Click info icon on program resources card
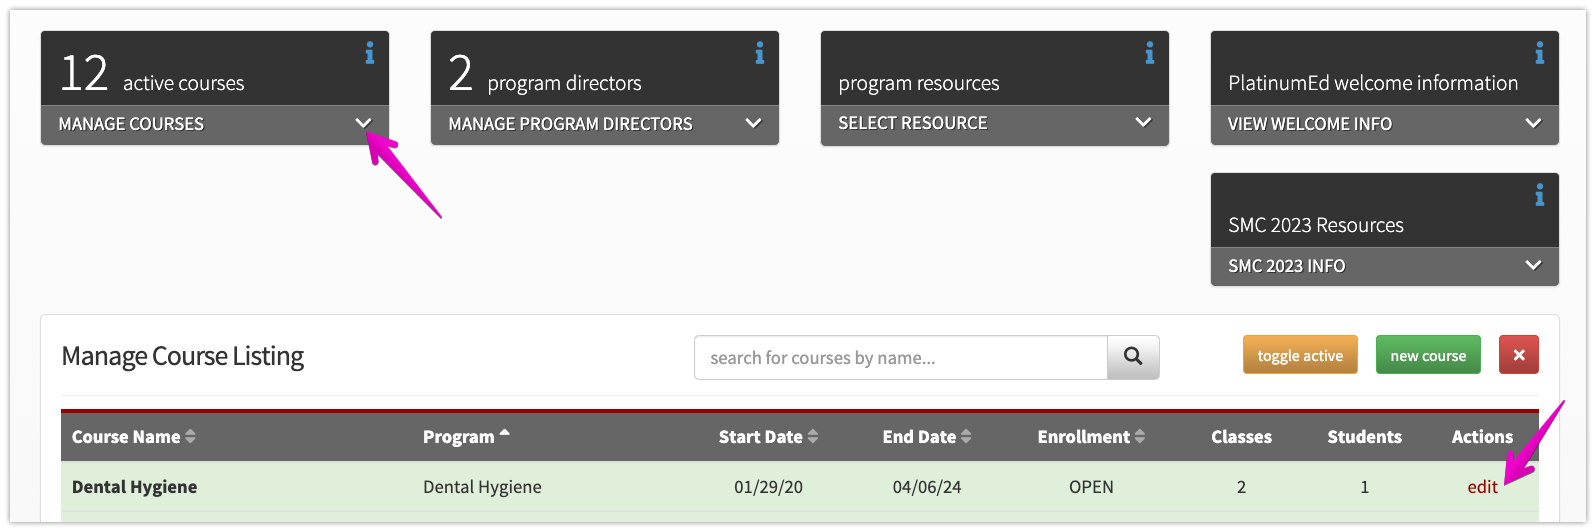This screenshot has width=1596, height=532. 1150,53
